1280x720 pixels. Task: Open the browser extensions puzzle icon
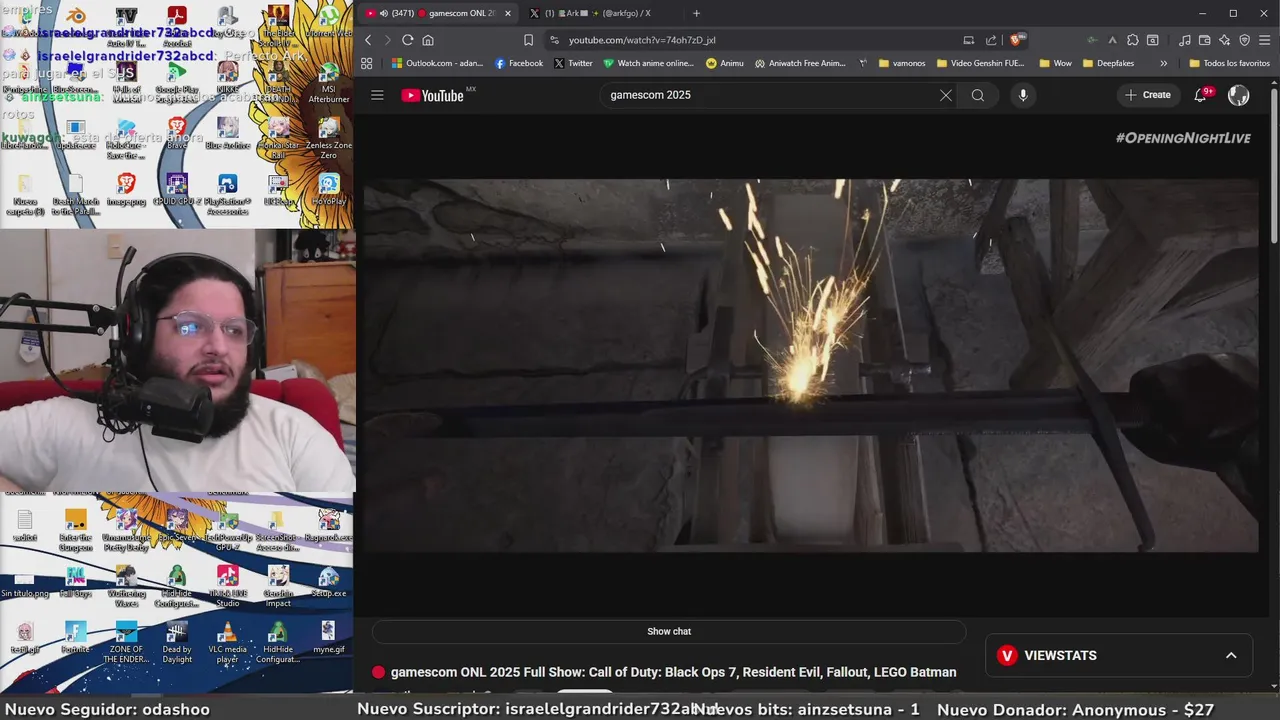pos(1133,40)
